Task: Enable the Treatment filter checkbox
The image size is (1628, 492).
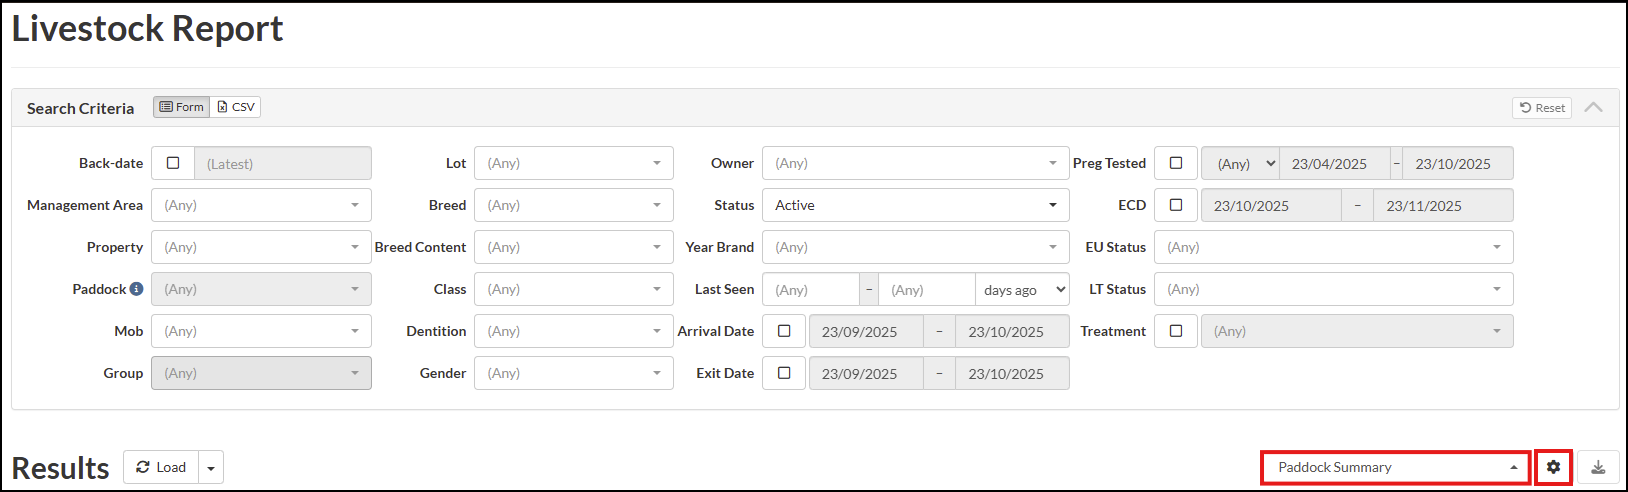Action: pyautogui.click(x=1176, y=331)
